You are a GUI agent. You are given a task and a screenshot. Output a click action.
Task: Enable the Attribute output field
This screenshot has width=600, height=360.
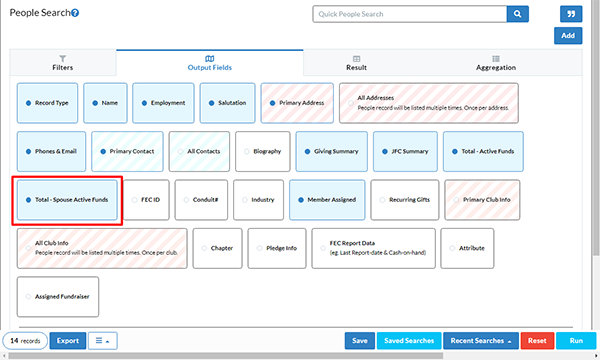(x=467, y=248)
